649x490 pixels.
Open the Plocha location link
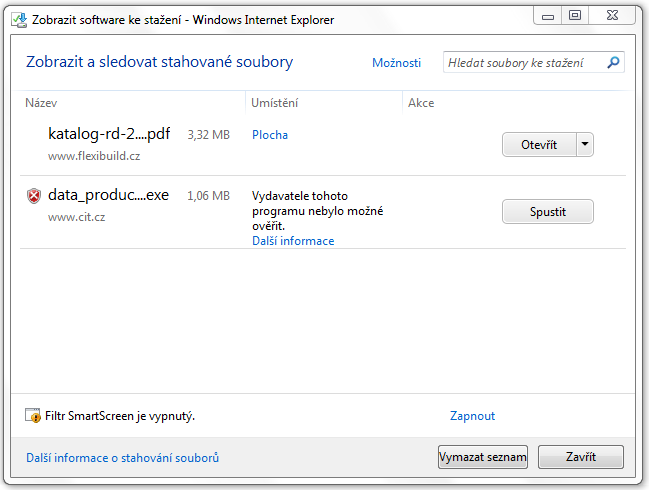[x=270, y=135]
